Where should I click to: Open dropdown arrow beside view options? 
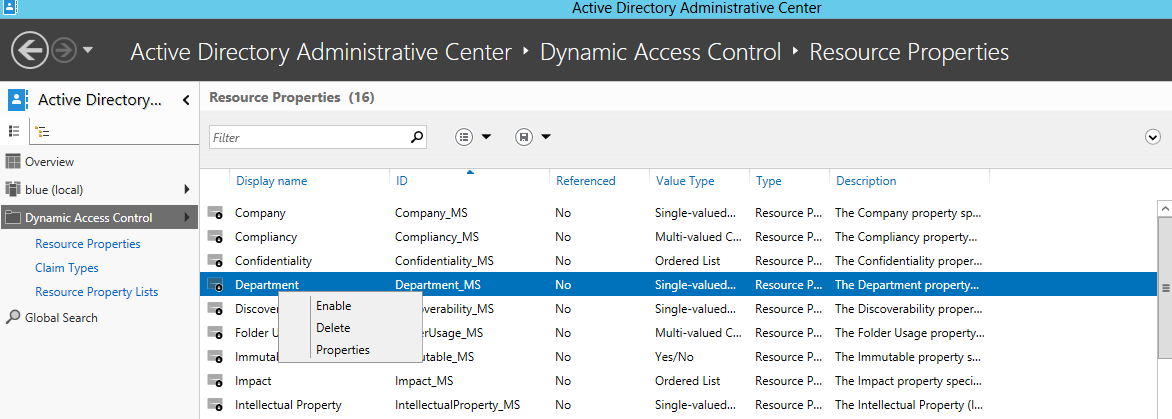tap(486, 137)
